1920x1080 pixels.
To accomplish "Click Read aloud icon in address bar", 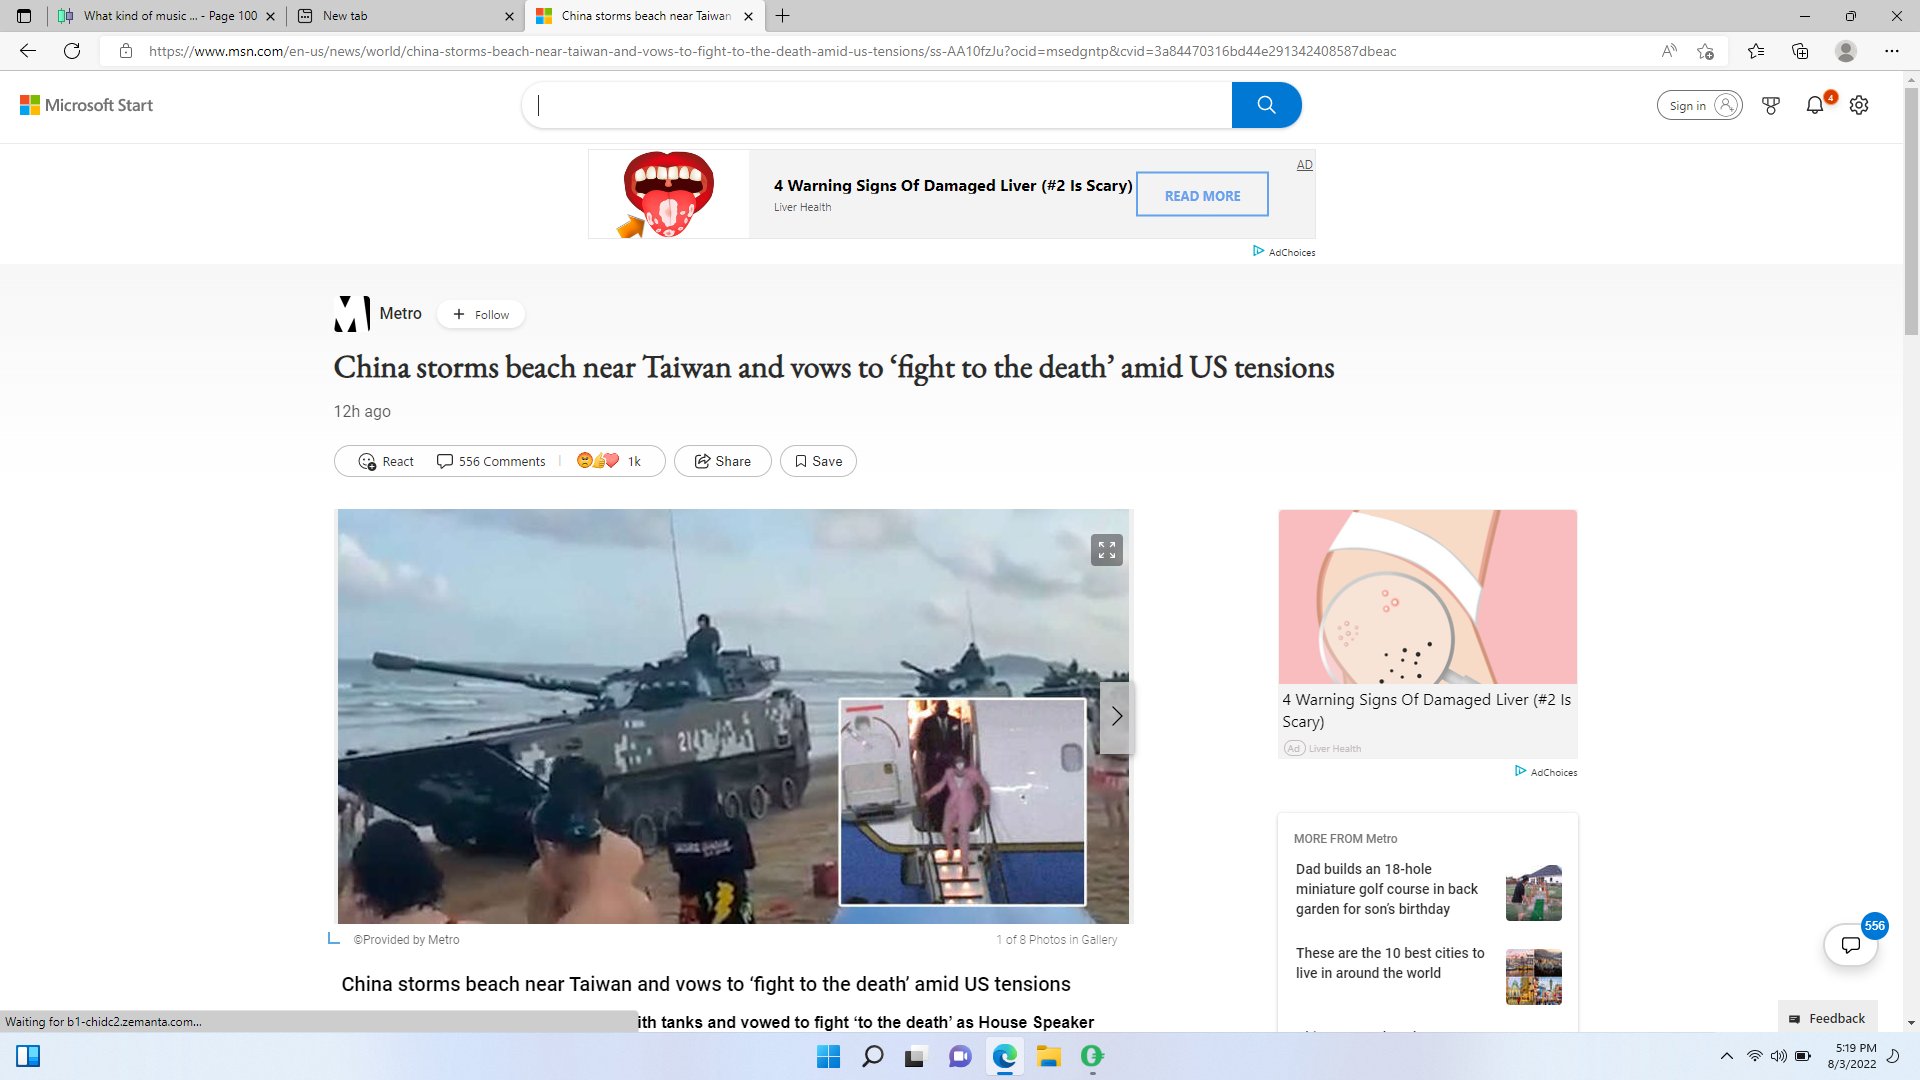I will click(1669, 51).
